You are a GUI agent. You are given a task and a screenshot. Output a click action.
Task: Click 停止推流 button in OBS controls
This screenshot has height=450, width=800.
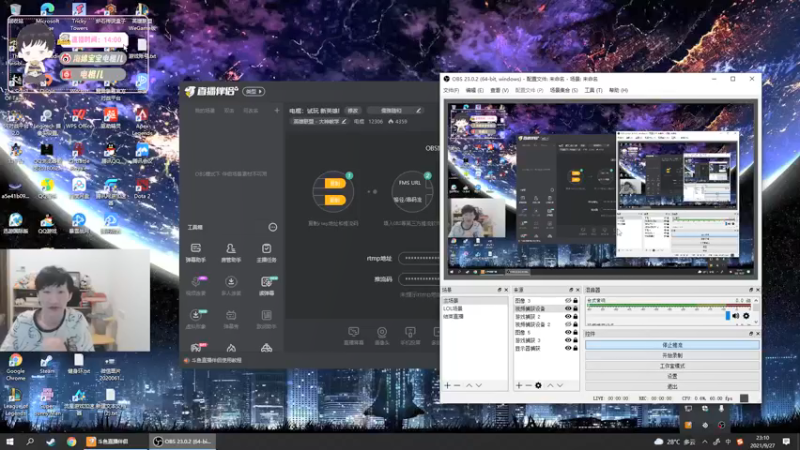click(672, 345)
